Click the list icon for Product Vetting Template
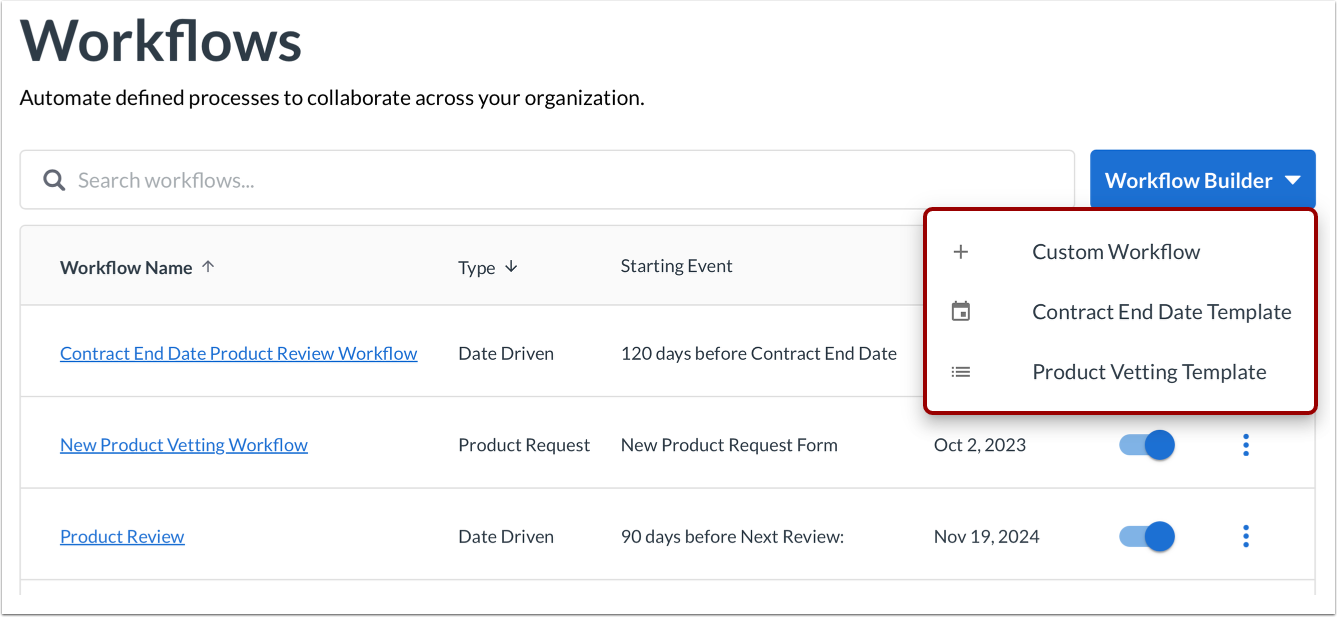Screen dimensions: 1337x617 click(x=960, y=372)
